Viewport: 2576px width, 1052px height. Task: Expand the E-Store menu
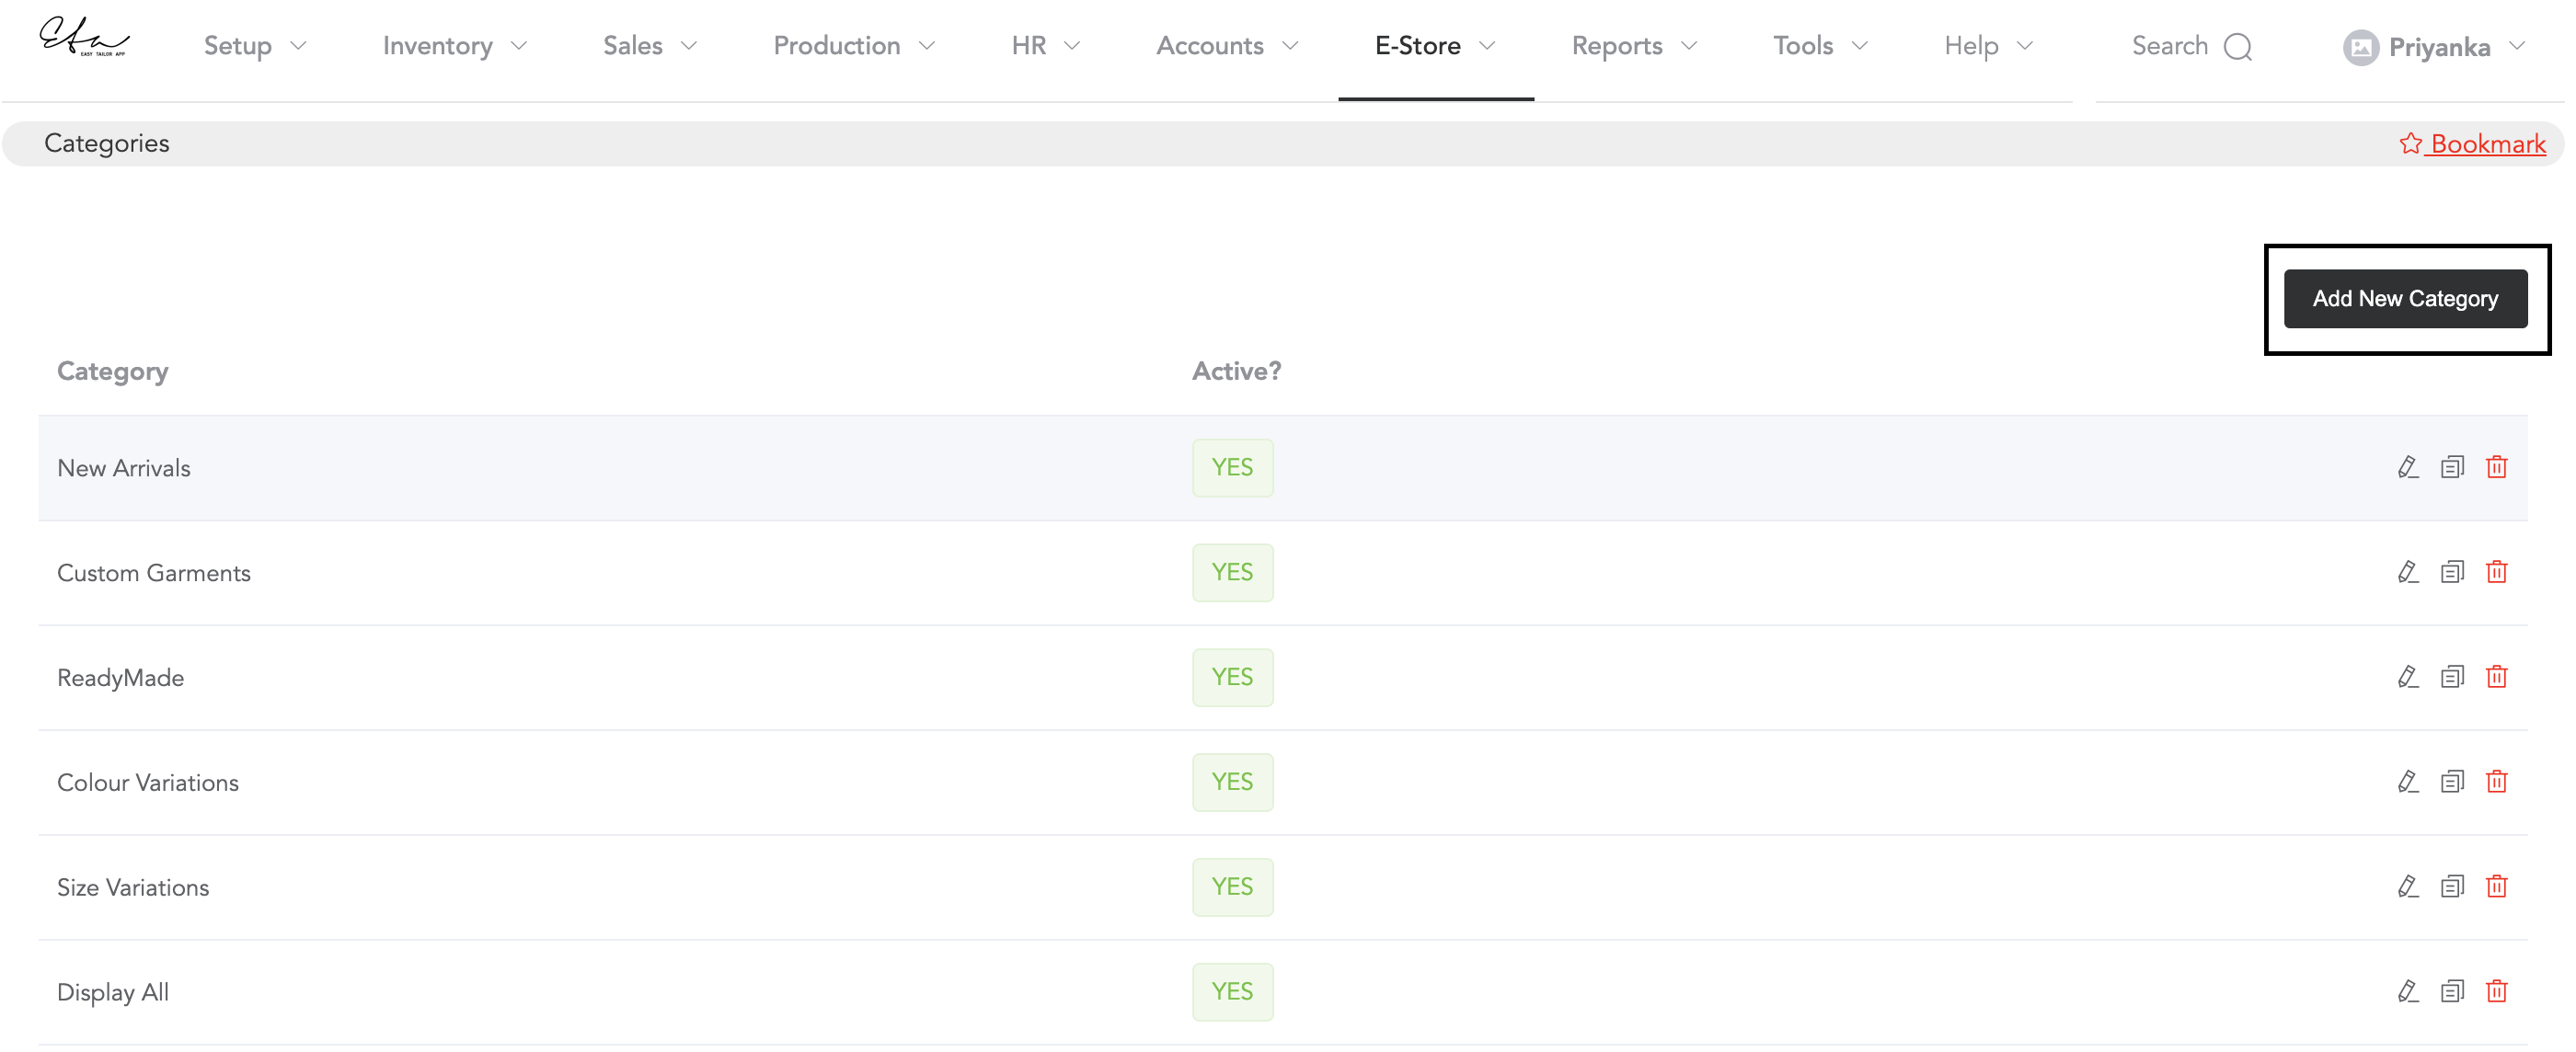tap(1435, 46)
